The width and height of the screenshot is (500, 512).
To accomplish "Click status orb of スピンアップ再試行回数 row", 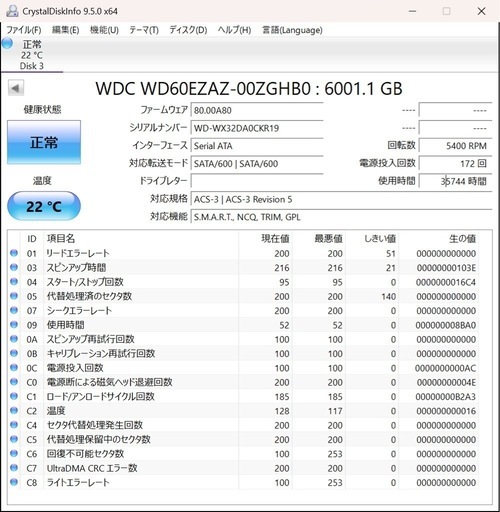I will click(x=14, y=339).
